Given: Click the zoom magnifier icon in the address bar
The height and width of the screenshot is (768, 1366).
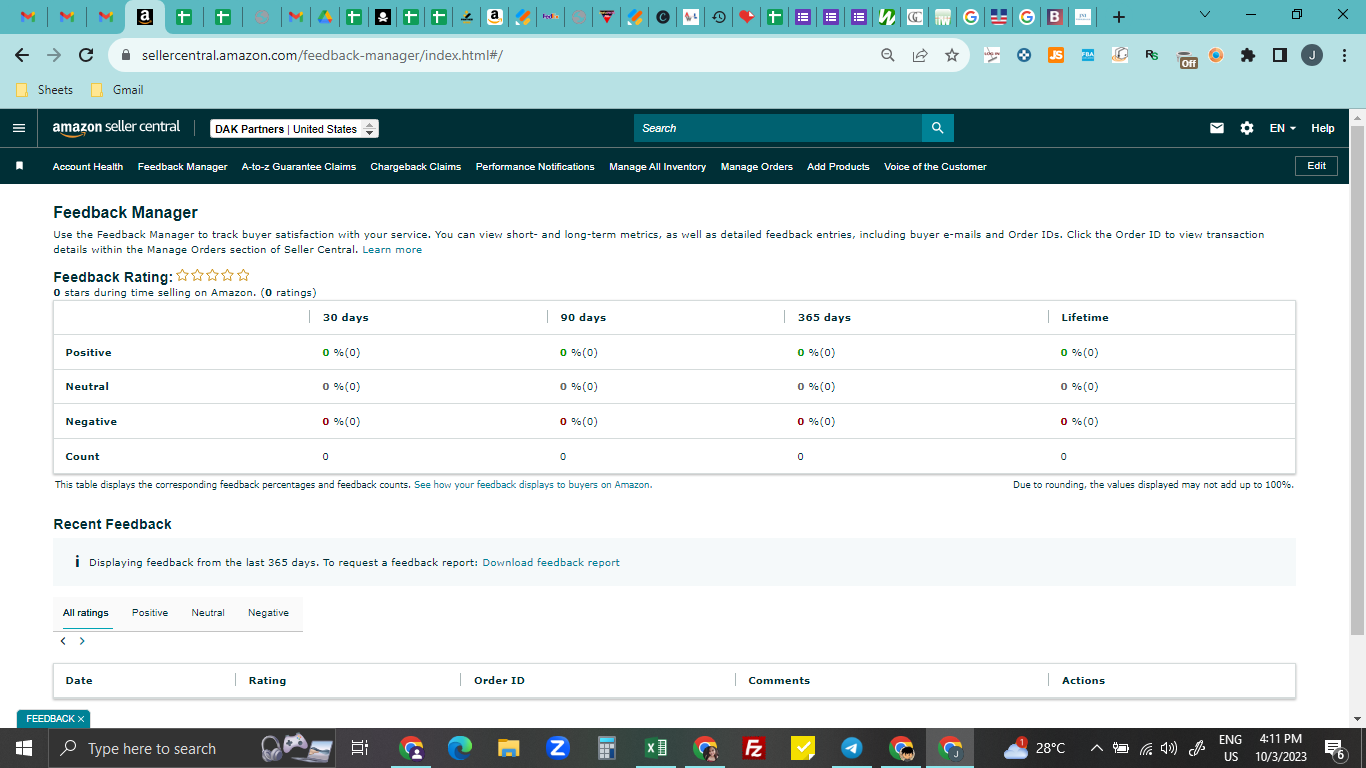Looking at the screenshot, I should click(887, 55).
